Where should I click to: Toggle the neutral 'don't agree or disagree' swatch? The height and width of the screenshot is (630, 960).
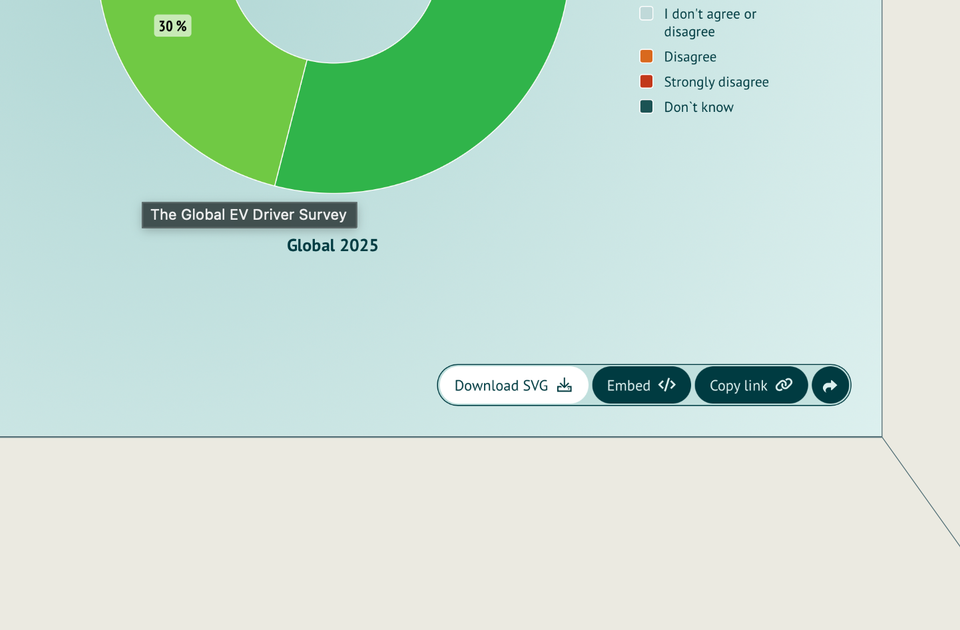[647, 13]
